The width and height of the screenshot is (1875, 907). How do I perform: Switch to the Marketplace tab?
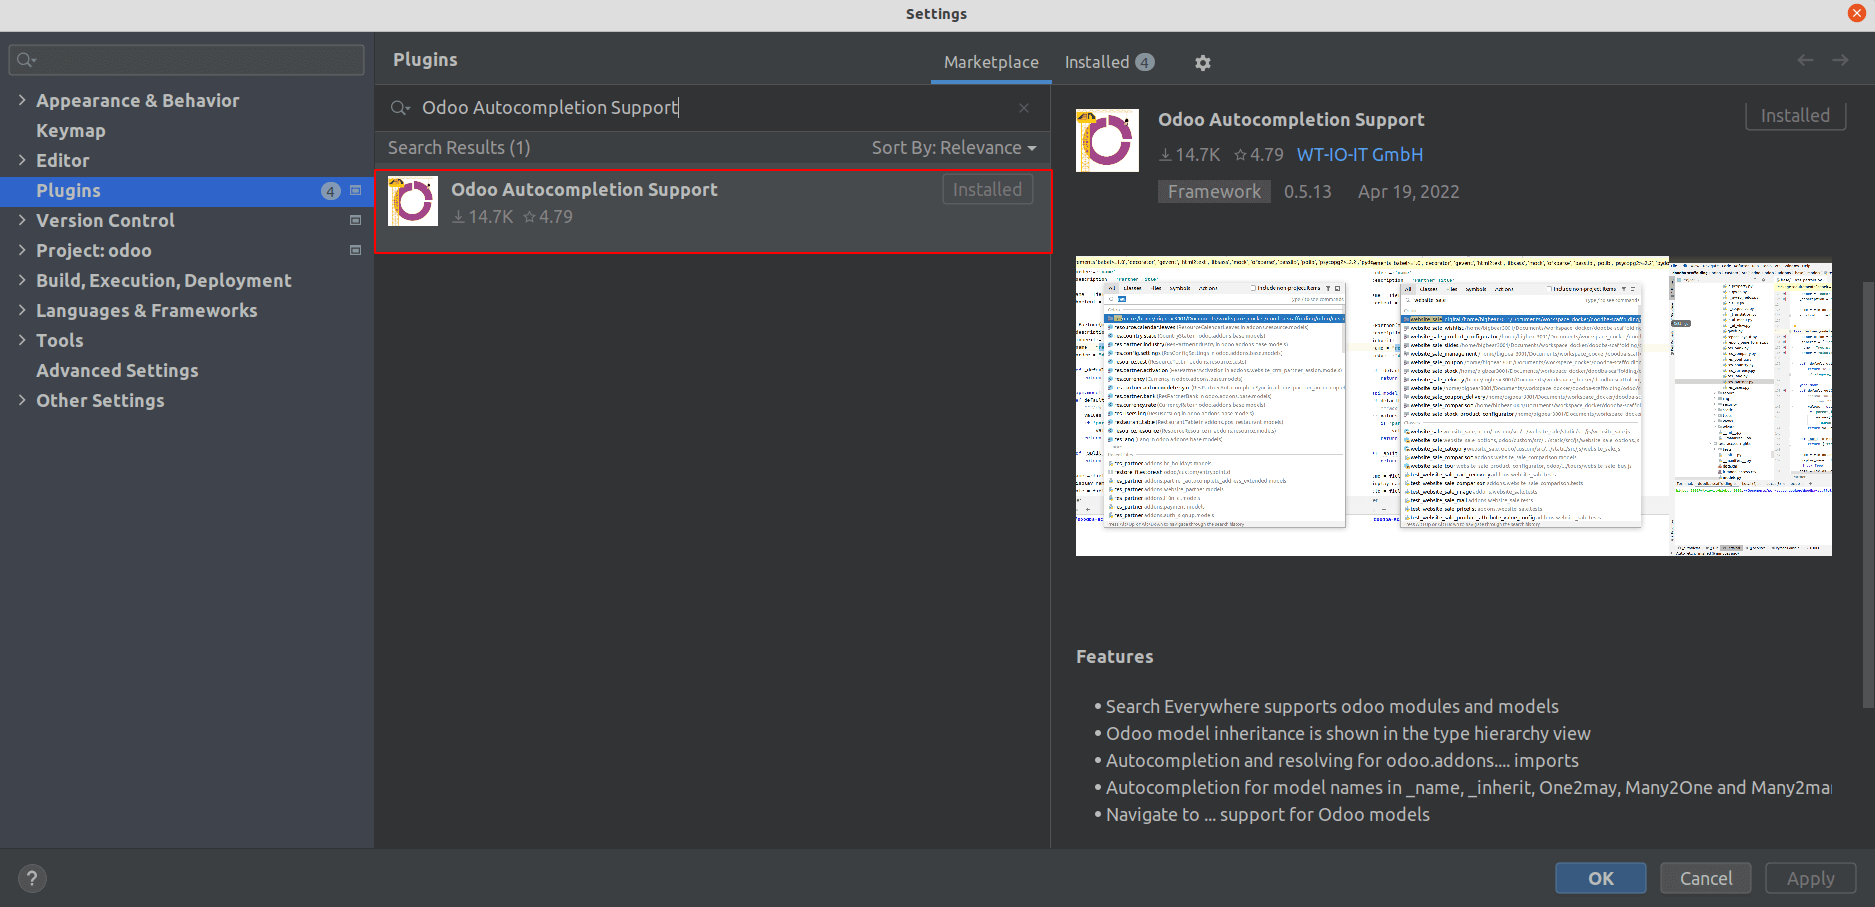pyautogui.click(x=991, y=62)
